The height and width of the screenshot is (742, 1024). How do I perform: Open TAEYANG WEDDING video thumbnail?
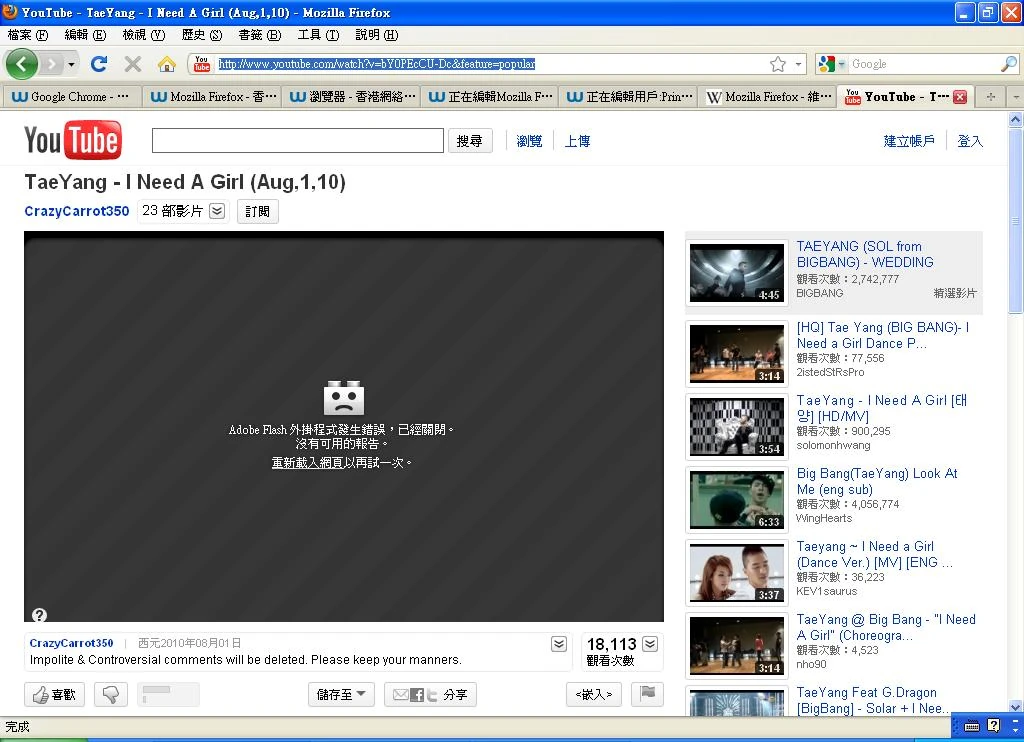(737, 272)
